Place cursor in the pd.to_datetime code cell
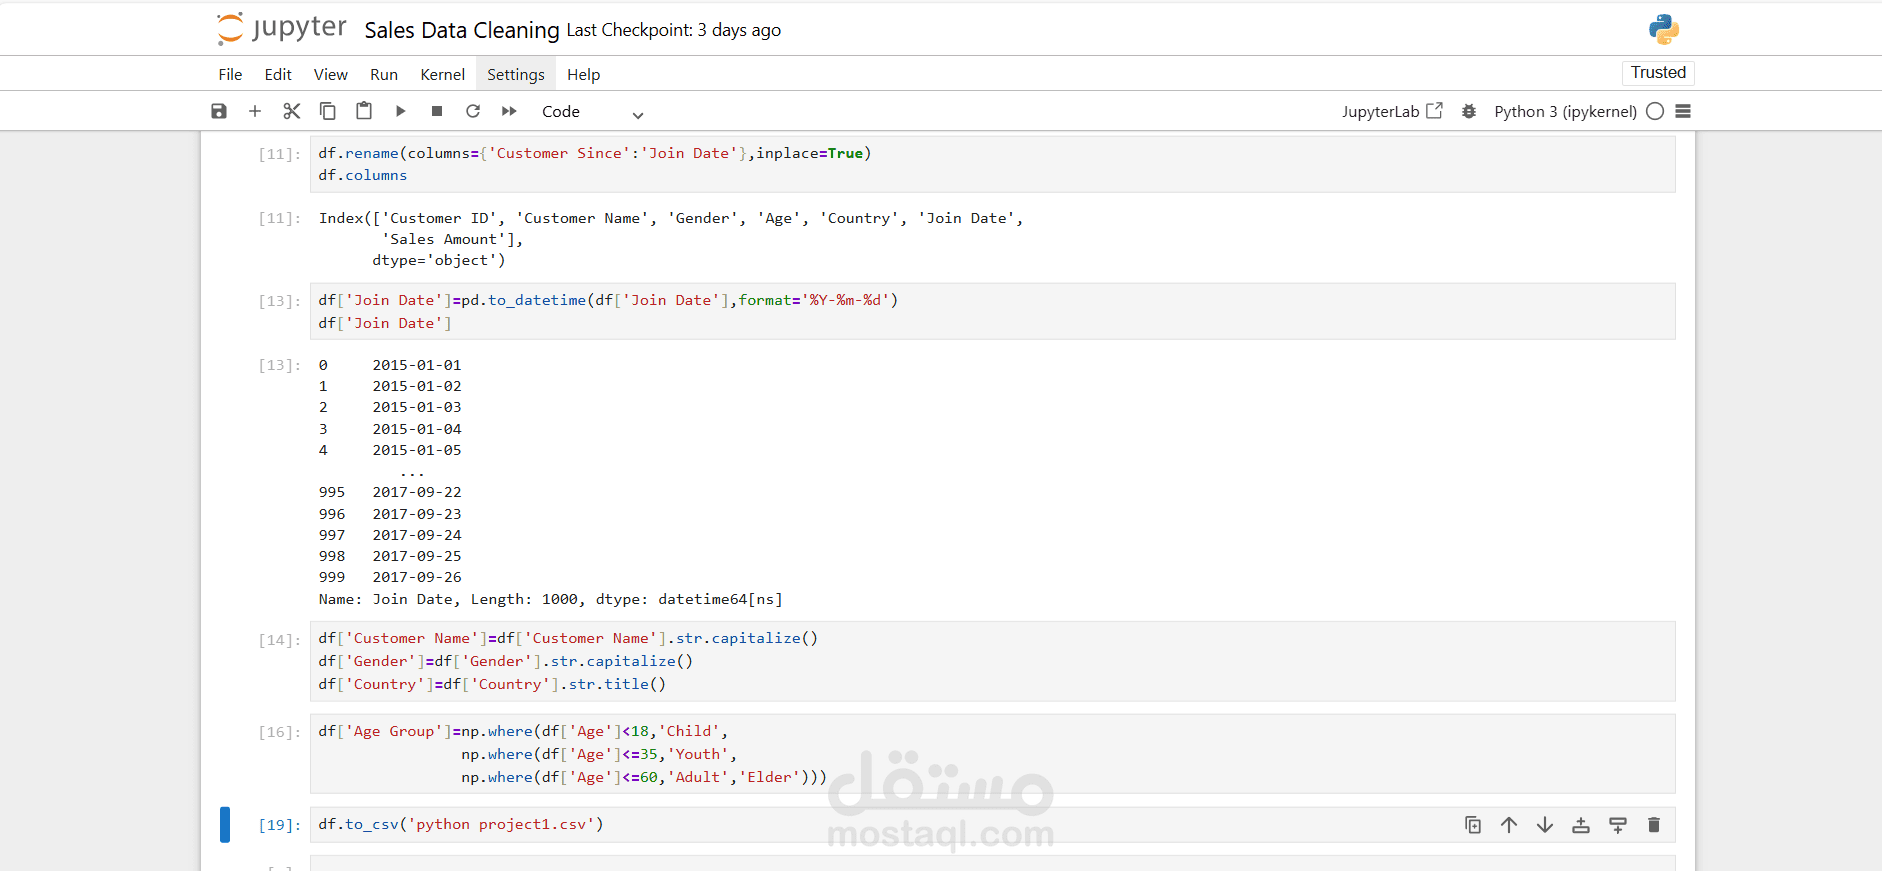The height and width of the screenshot is (871, 1882). pos(992,312)
